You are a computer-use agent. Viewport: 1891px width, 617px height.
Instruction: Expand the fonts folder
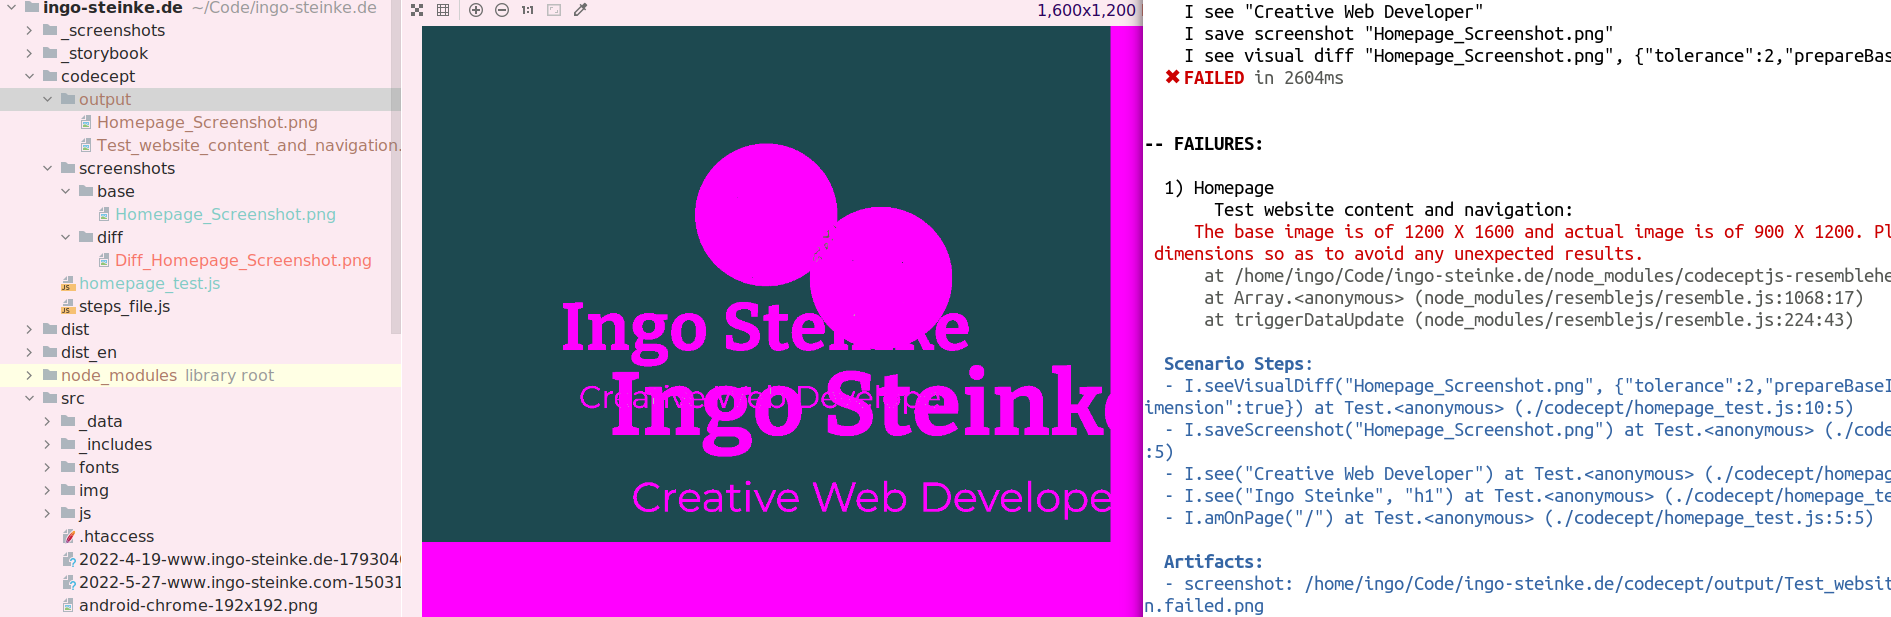(47, 467)
